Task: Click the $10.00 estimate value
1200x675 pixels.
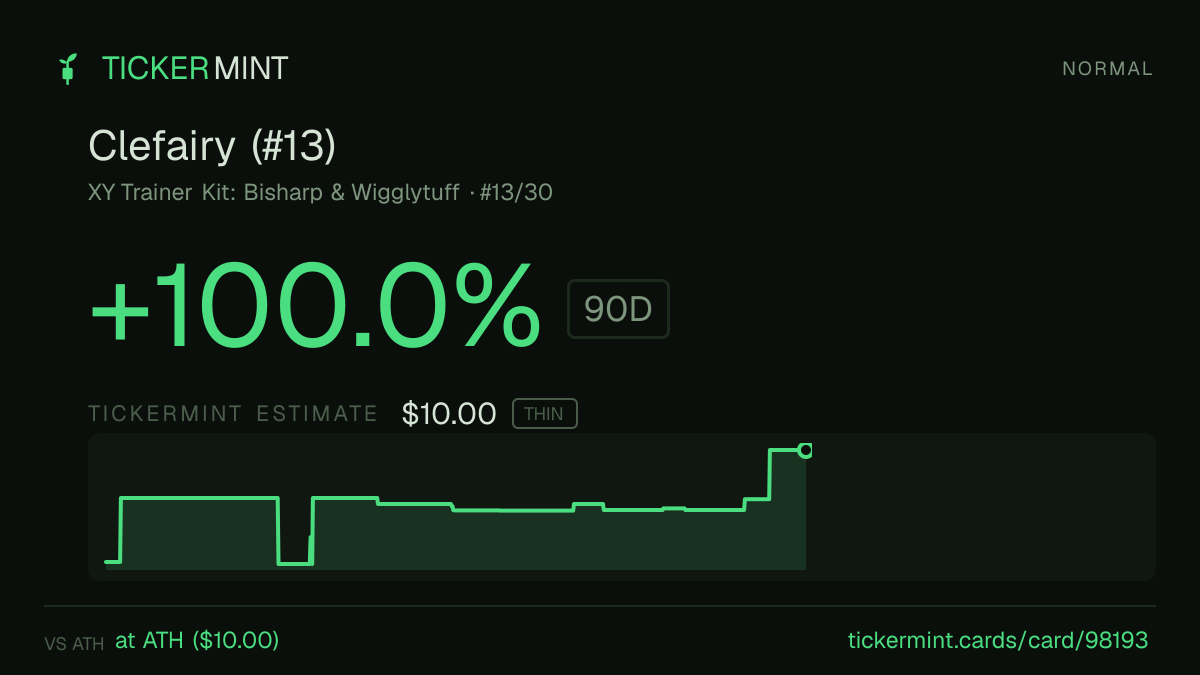Action: coord(449,413)
